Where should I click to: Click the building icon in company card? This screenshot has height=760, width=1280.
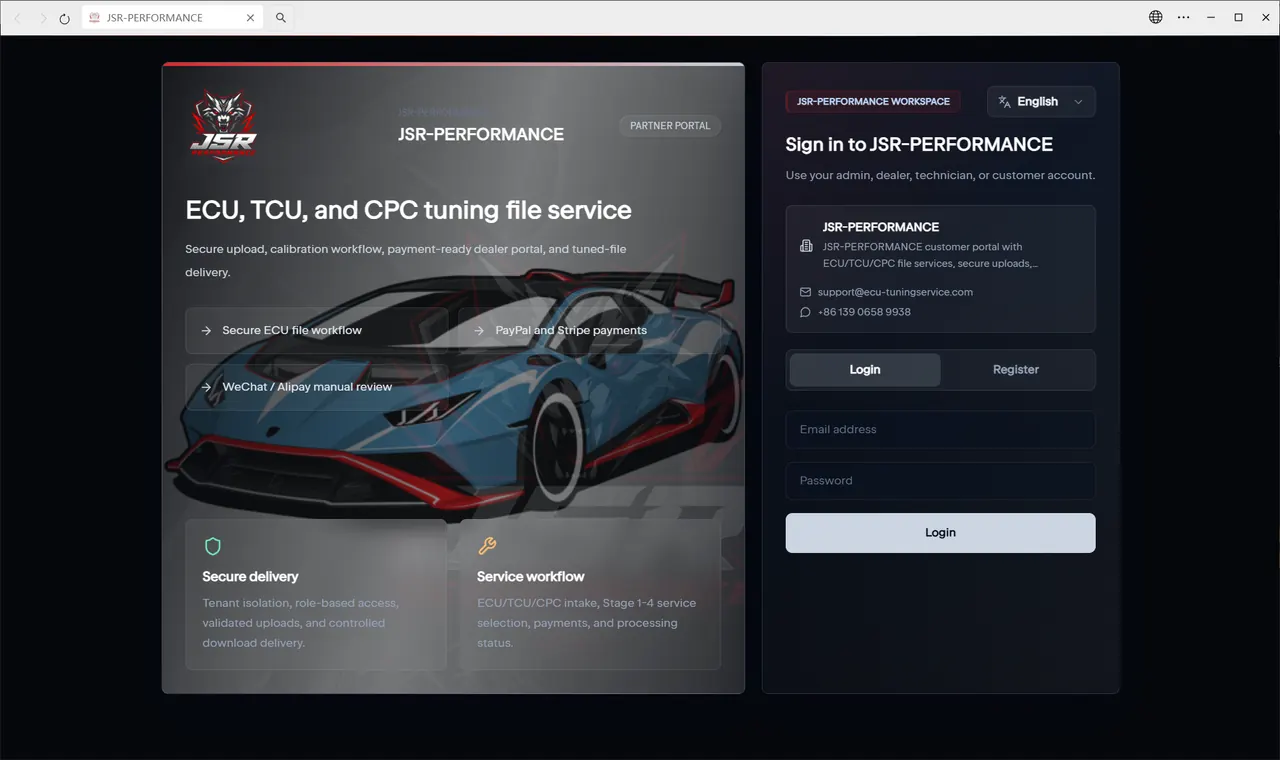[807, 246]
